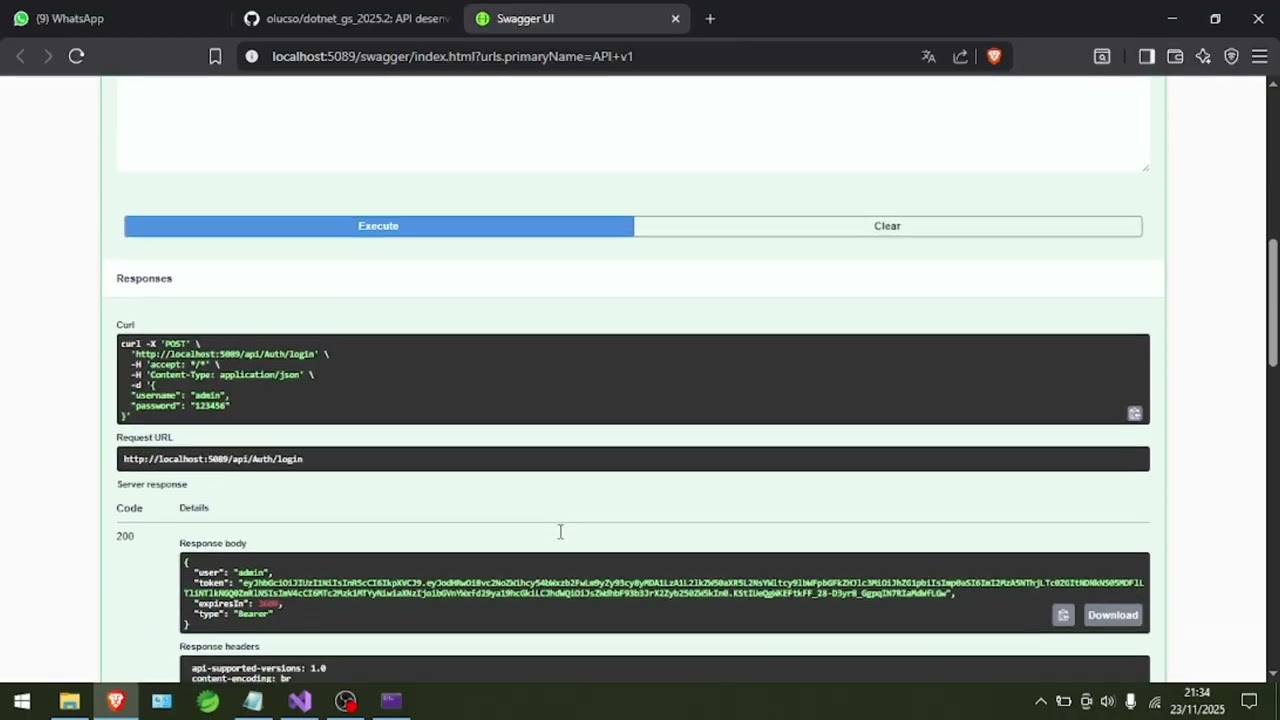Screen dimensions: 1280x720
Task: Click inside the request body text area
Action: (633, 125)
